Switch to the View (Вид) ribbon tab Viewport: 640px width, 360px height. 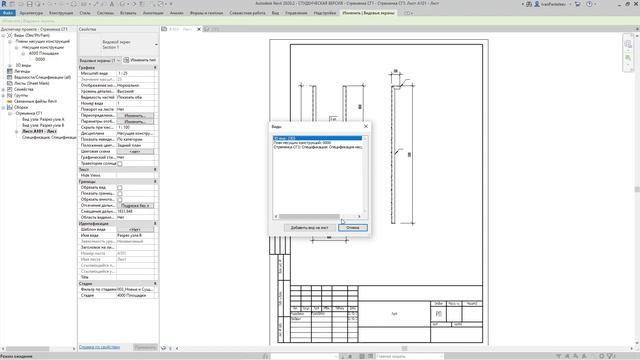coord(276,13)
